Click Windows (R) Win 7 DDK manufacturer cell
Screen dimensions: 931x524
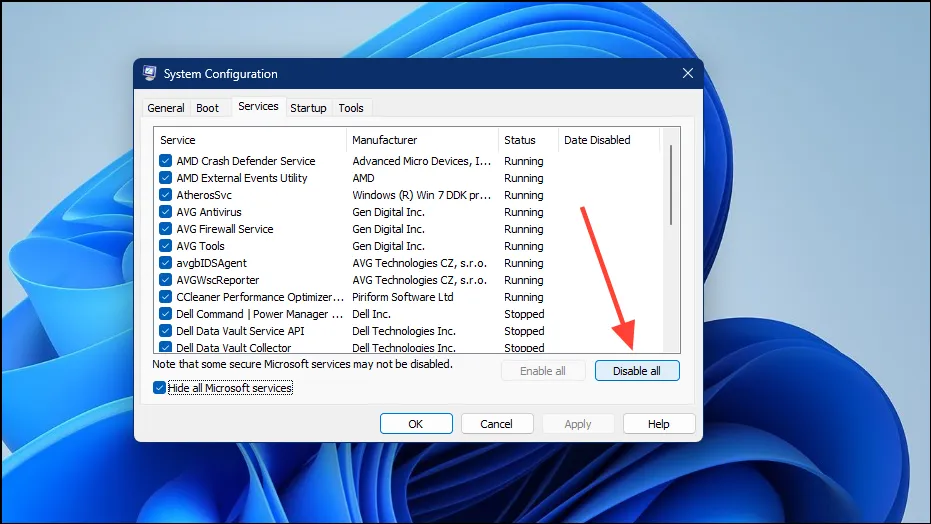click(x=422, y=195)
